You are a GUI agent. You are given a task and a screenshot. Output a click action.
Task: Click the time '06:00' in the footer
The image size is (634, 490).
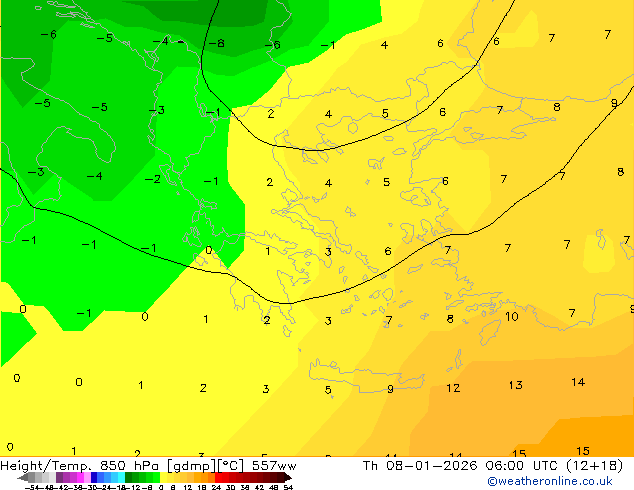click(506, 466)
